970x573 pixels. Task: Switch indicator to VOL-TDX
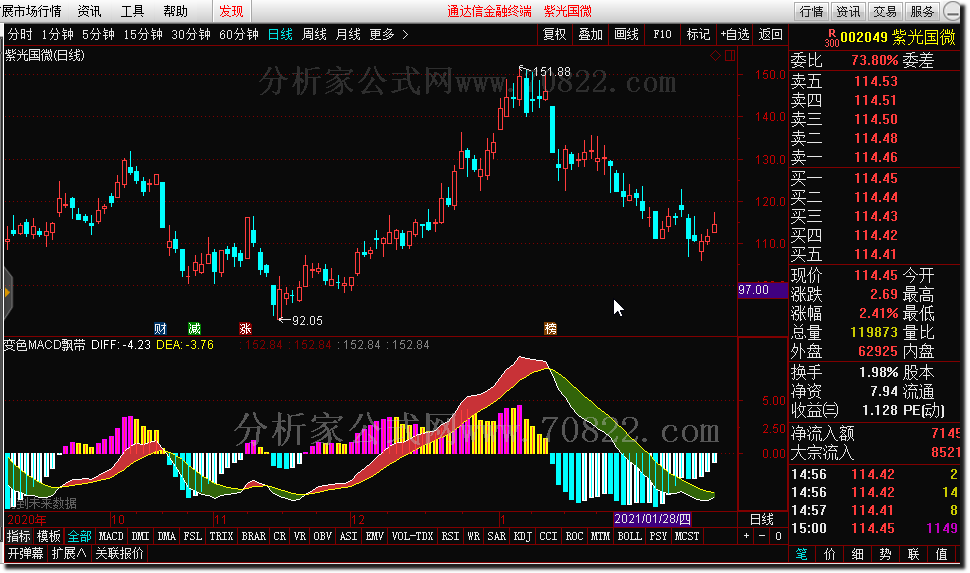413,536
